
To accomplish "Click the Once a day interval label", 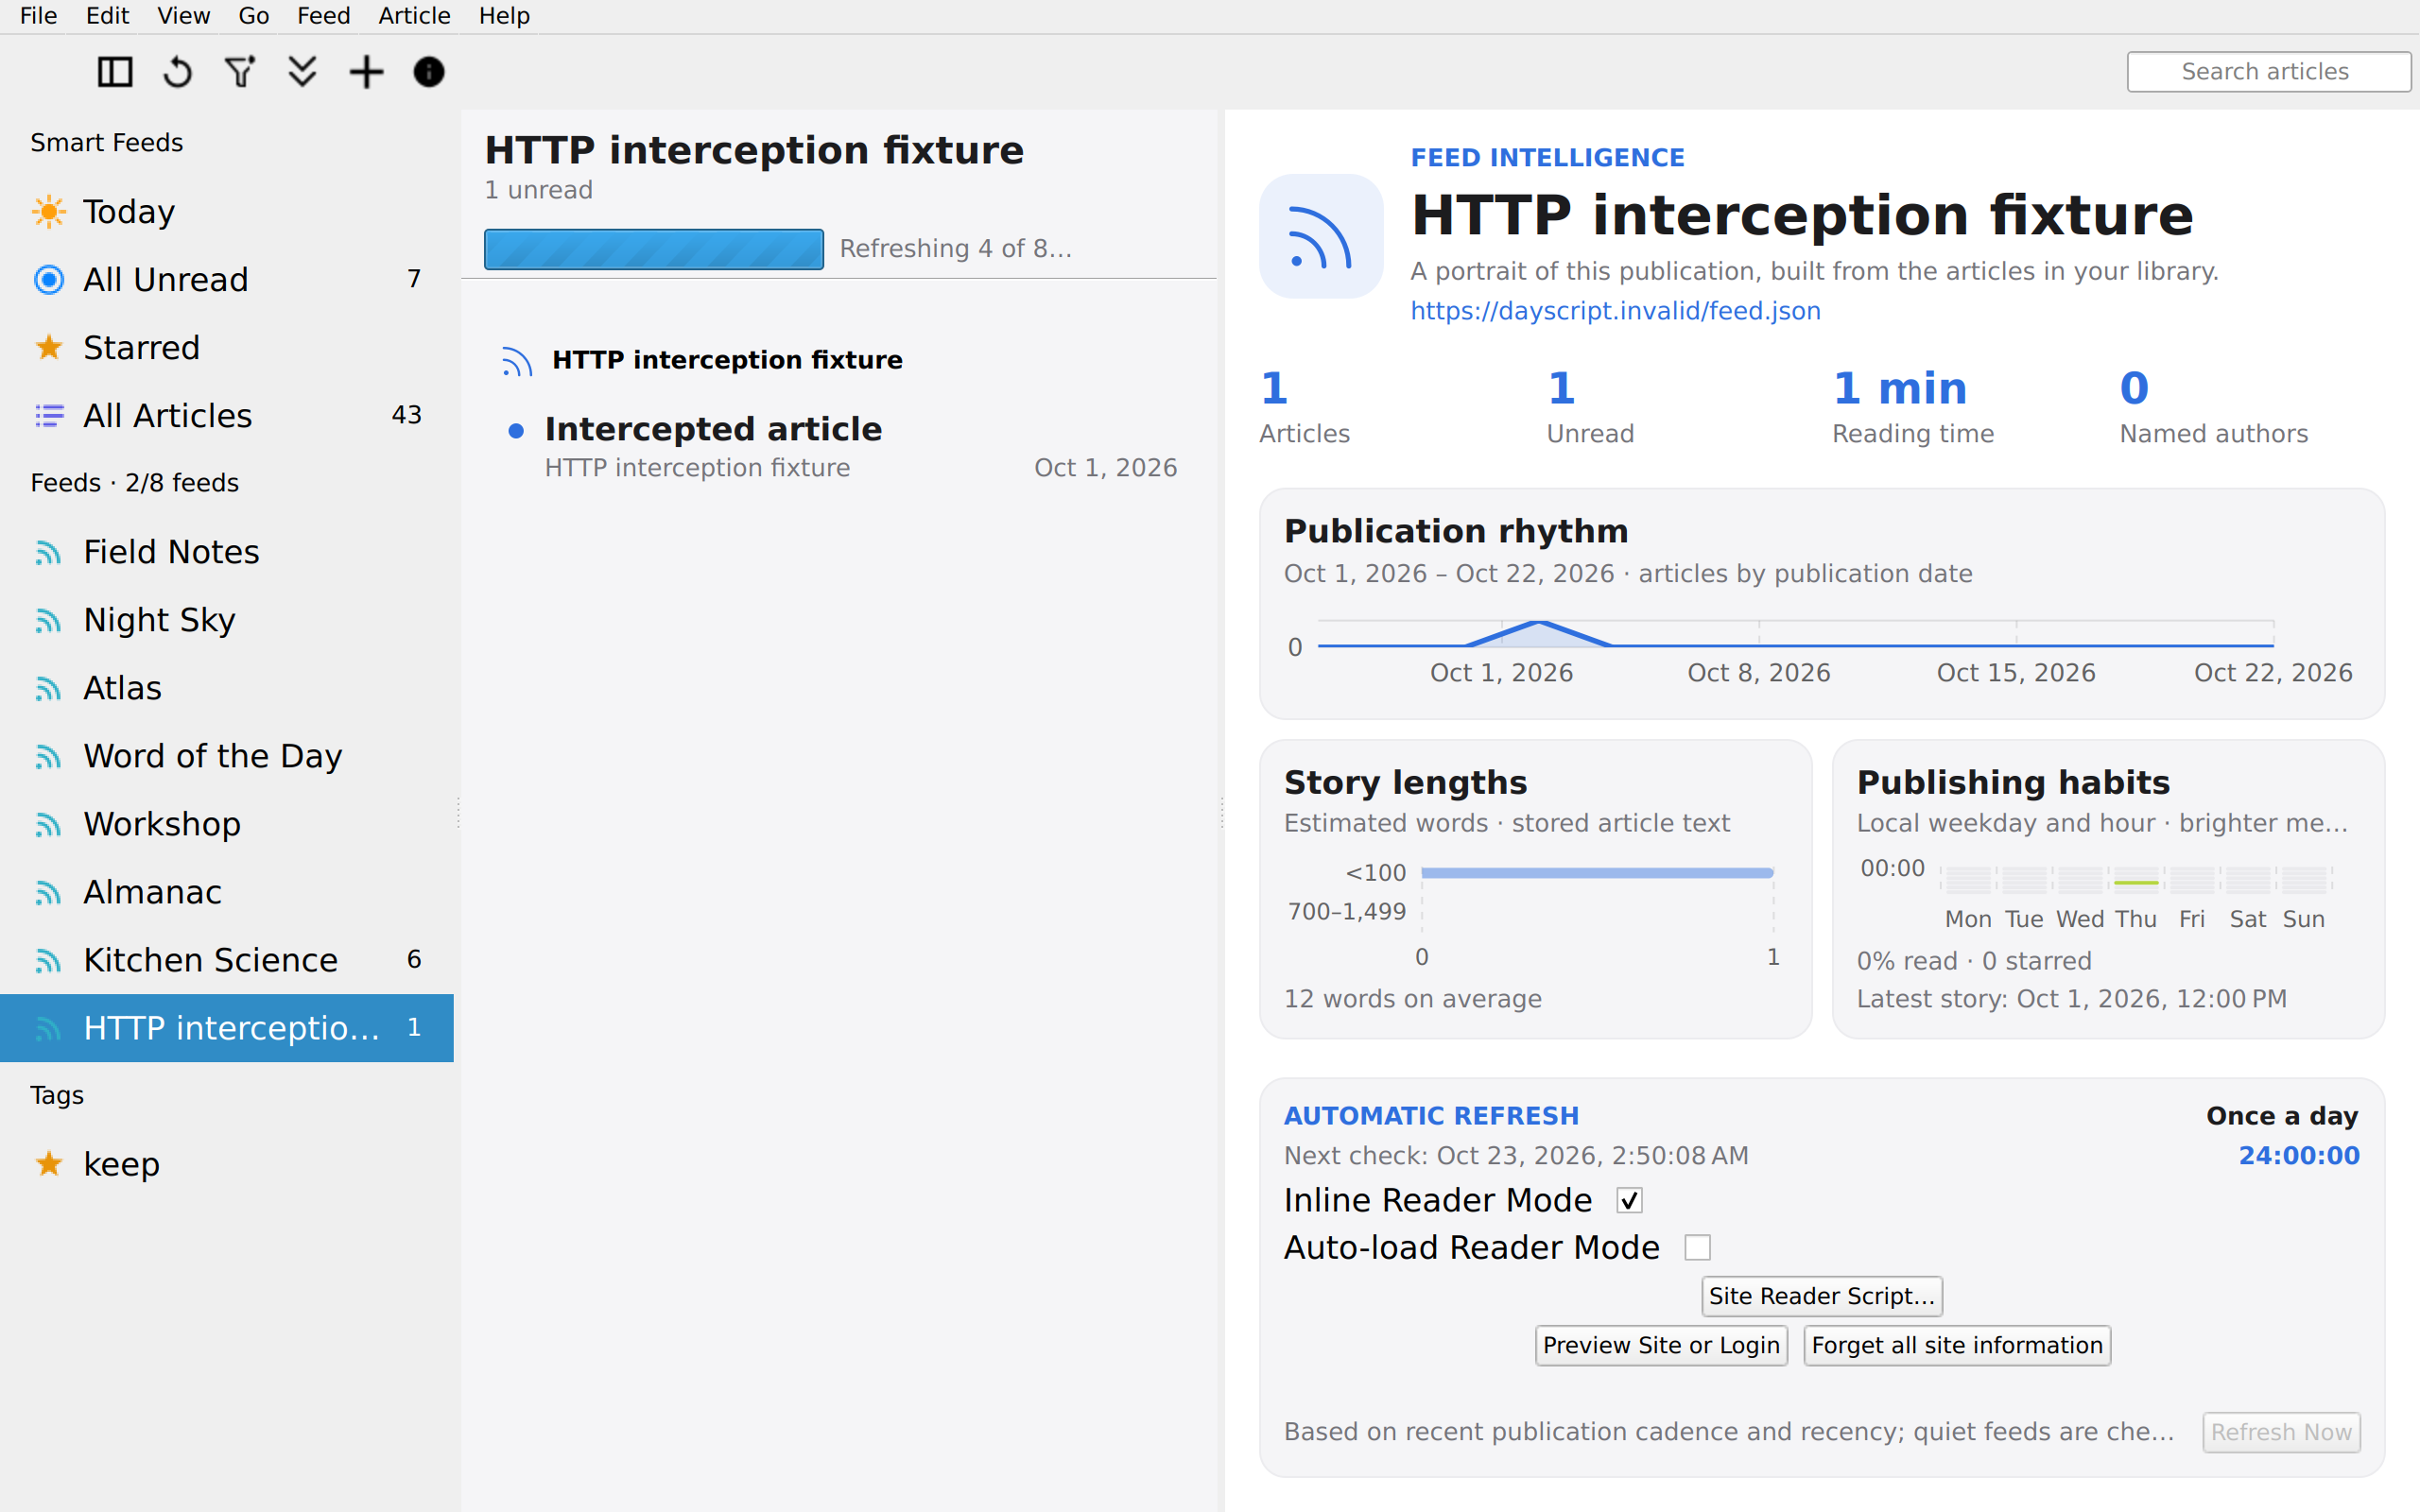I will click(2282, 1116).
